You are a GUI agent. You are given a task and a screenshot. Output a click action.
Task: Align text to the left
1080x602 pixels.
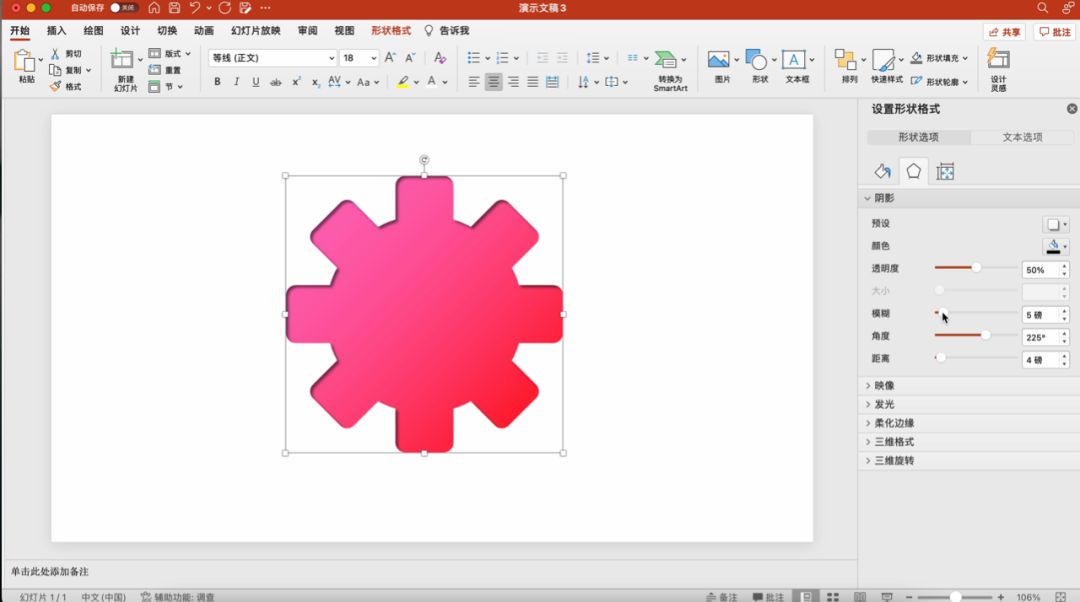coord(474,82)
